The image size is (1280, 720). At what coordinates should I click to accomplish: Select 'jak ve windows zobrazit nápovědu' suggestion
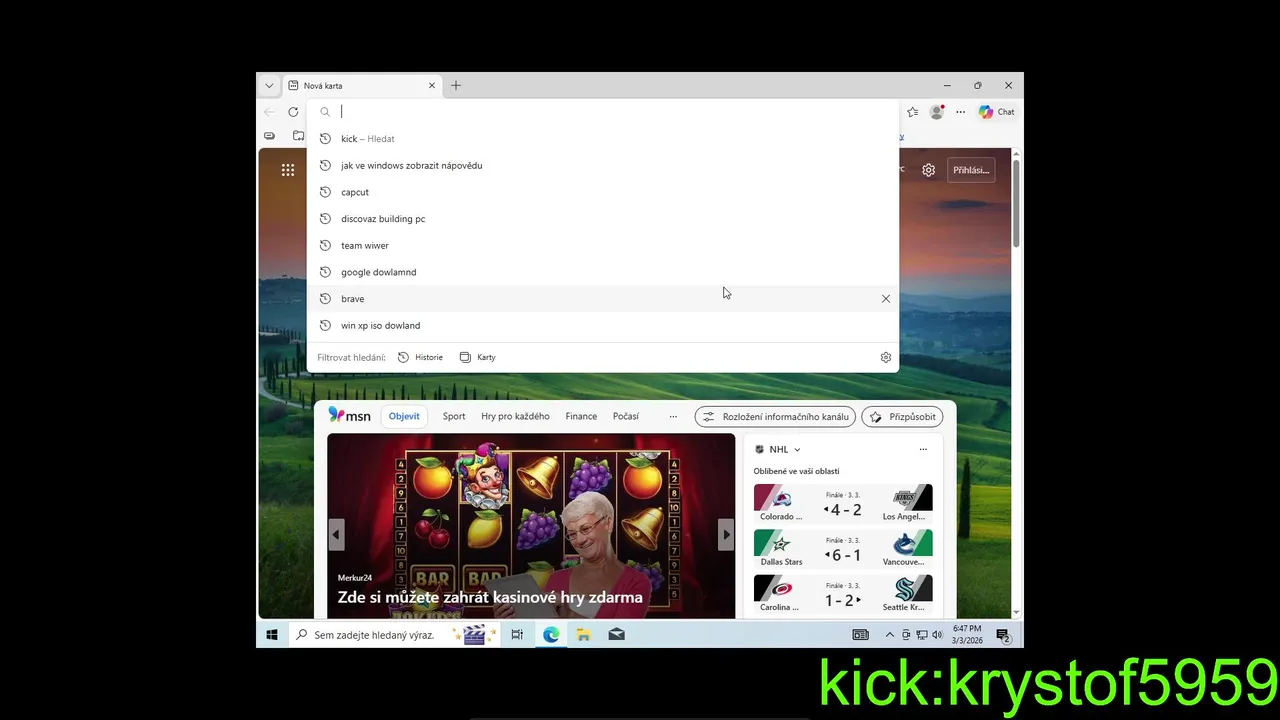603,165
